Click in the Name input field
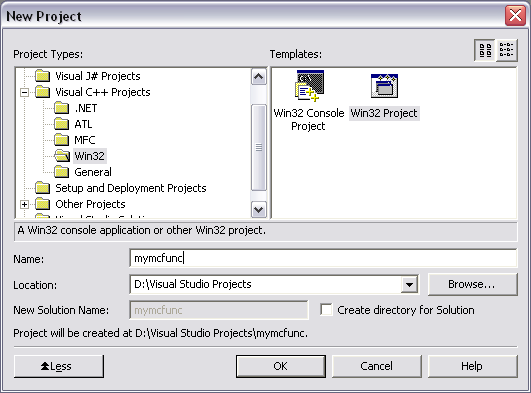Screen dimensions: 531x393 coord(323,258)
